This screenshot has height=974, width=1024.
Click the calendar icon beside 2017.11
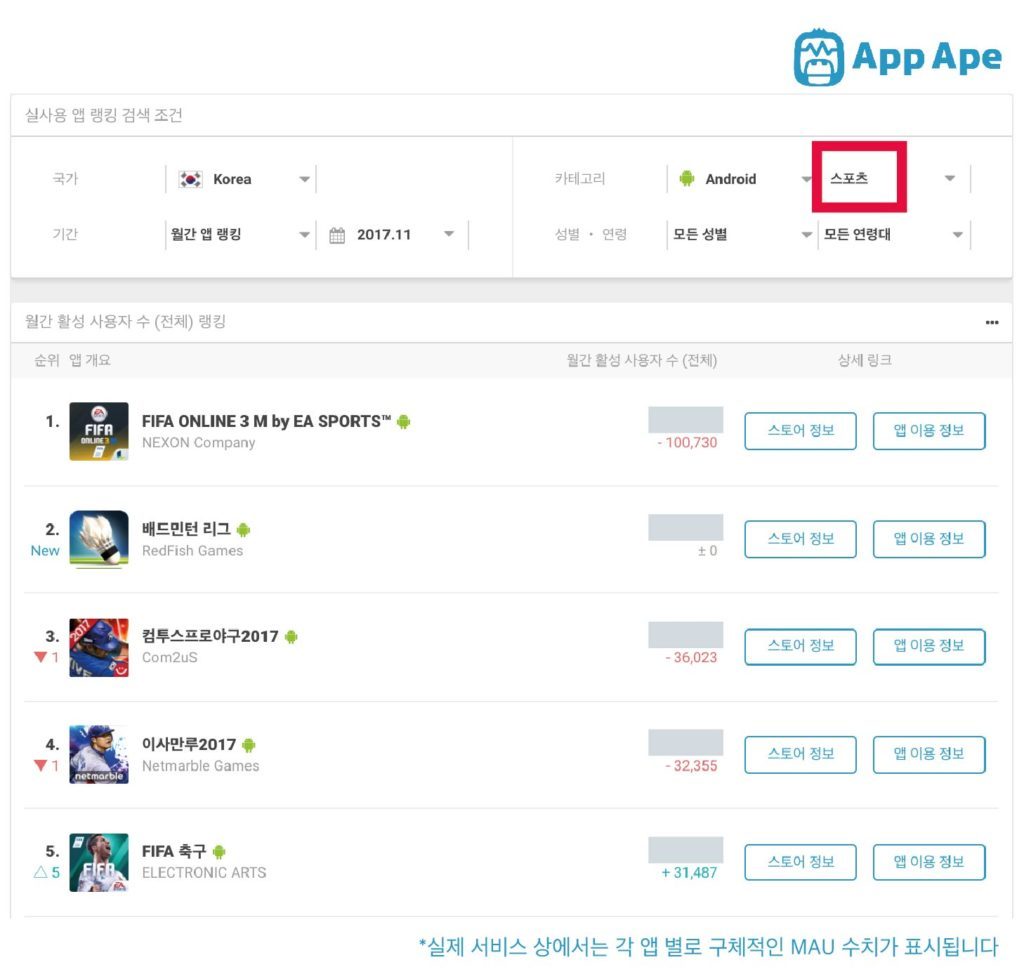pos(337,235)
